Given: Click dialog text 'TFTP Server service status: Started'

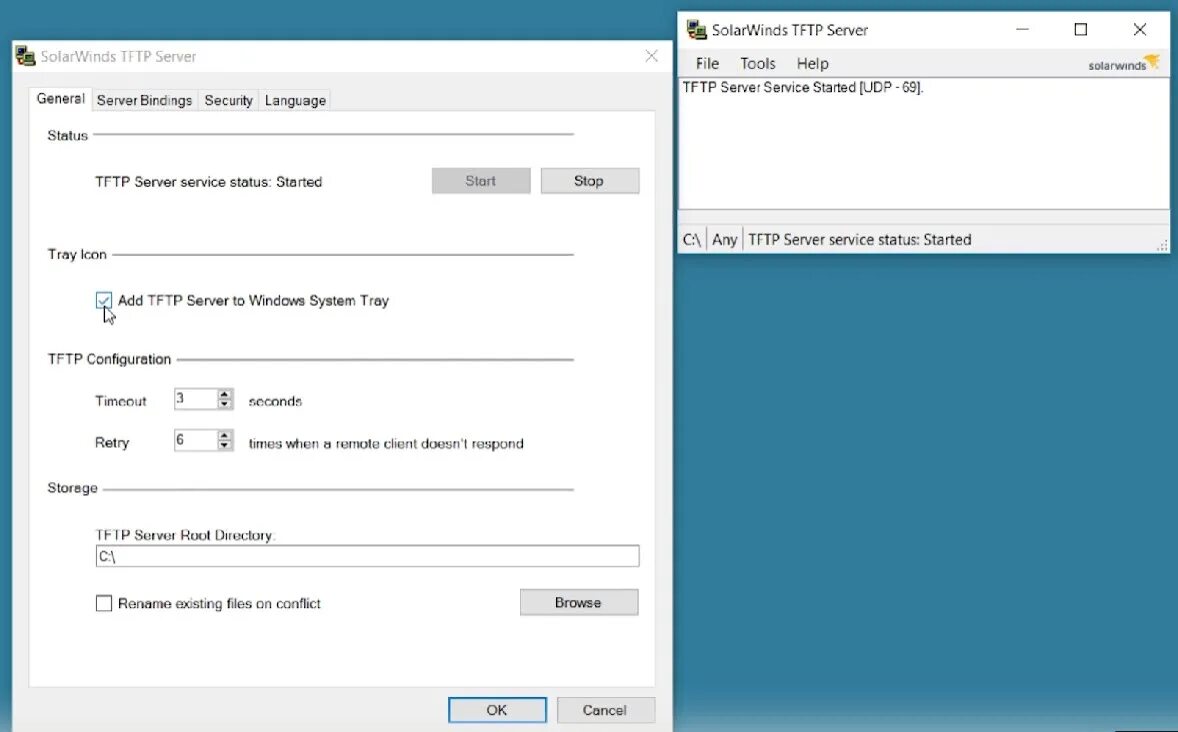Looking at the screenshot, I should [x=208, y=182].
